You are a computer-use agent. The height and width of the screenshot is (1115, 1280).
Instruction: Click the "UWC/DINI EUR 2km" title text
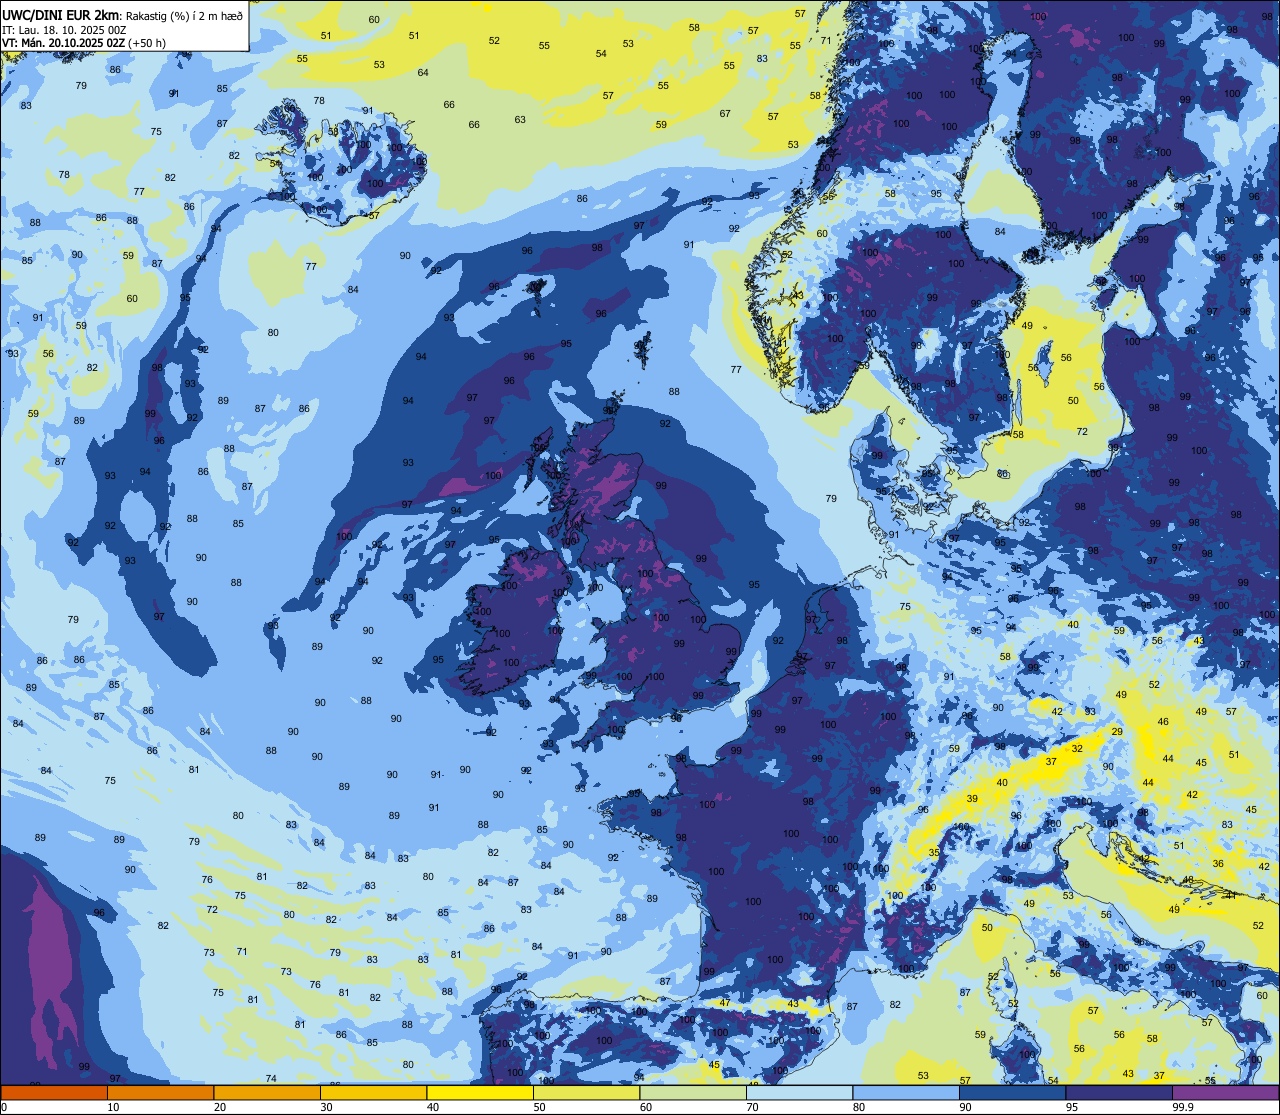(x=61, y=14)
